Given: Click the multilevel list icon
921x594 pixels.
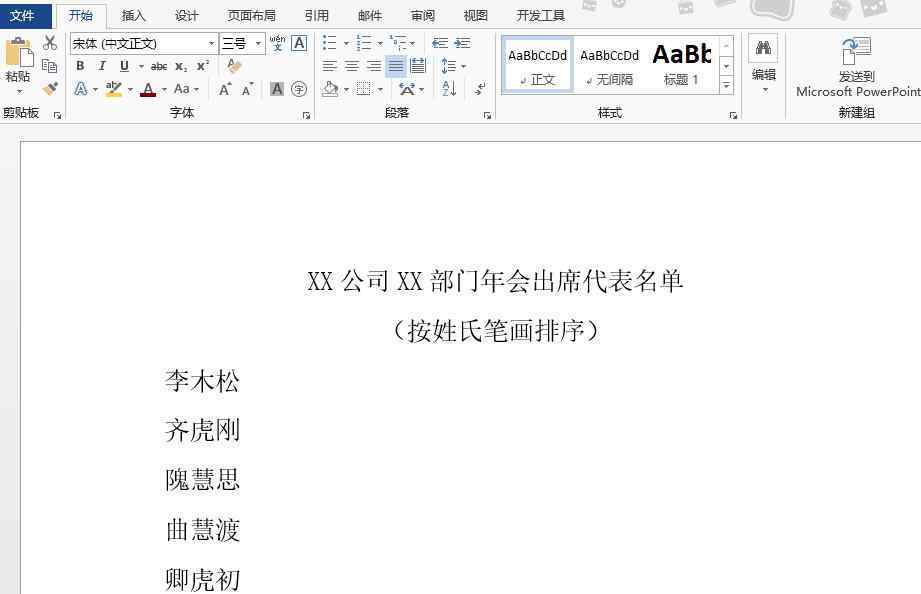Looking at the screenshot, I should [398, 43].
